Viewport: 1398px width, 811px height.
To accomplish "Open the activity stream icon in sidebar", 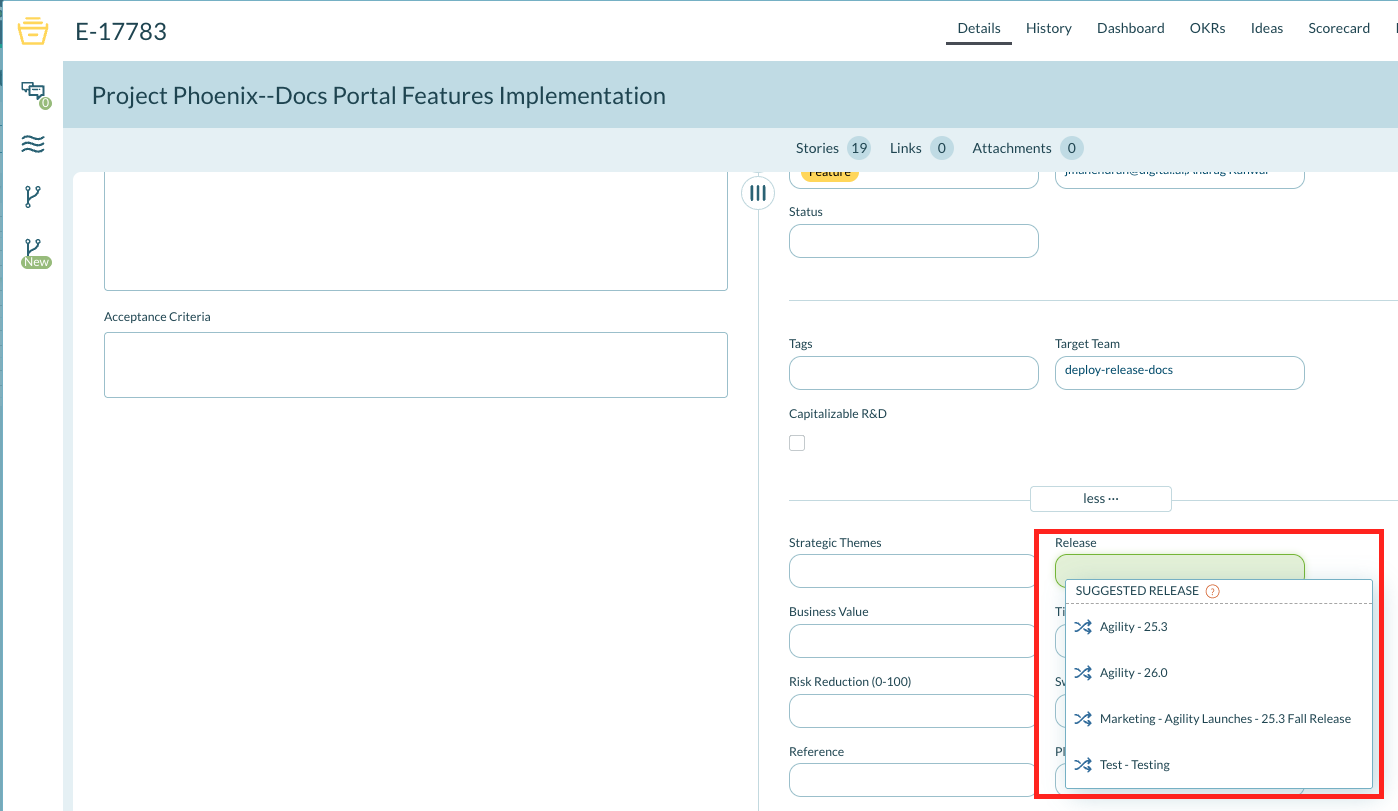I will click(x=33, y=144).
